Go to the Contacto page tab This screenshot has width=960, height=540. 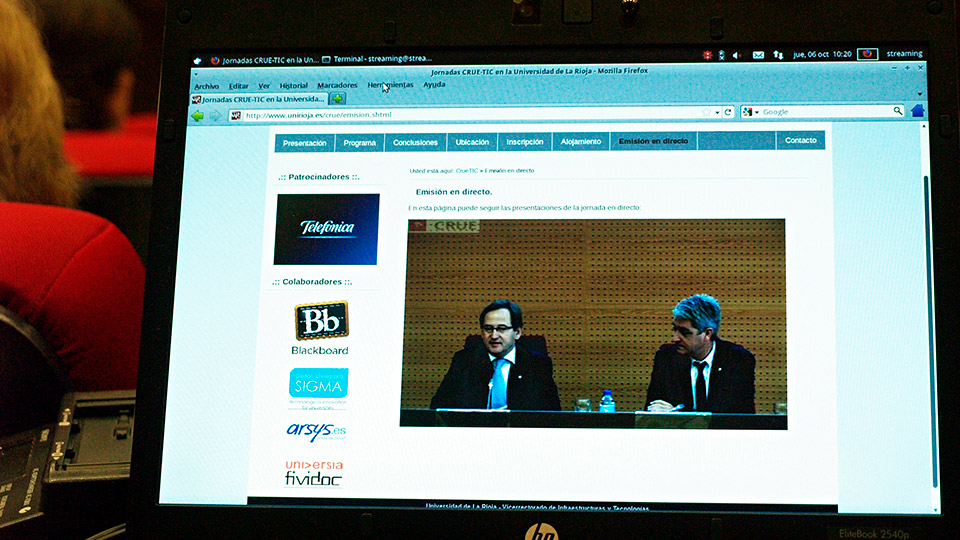pos(800,140)
